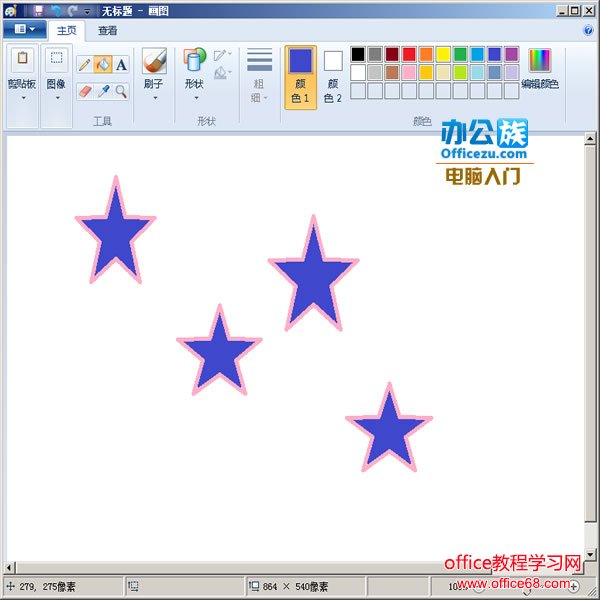
Task: Pick the yellow color swatch
Action: 443,54
